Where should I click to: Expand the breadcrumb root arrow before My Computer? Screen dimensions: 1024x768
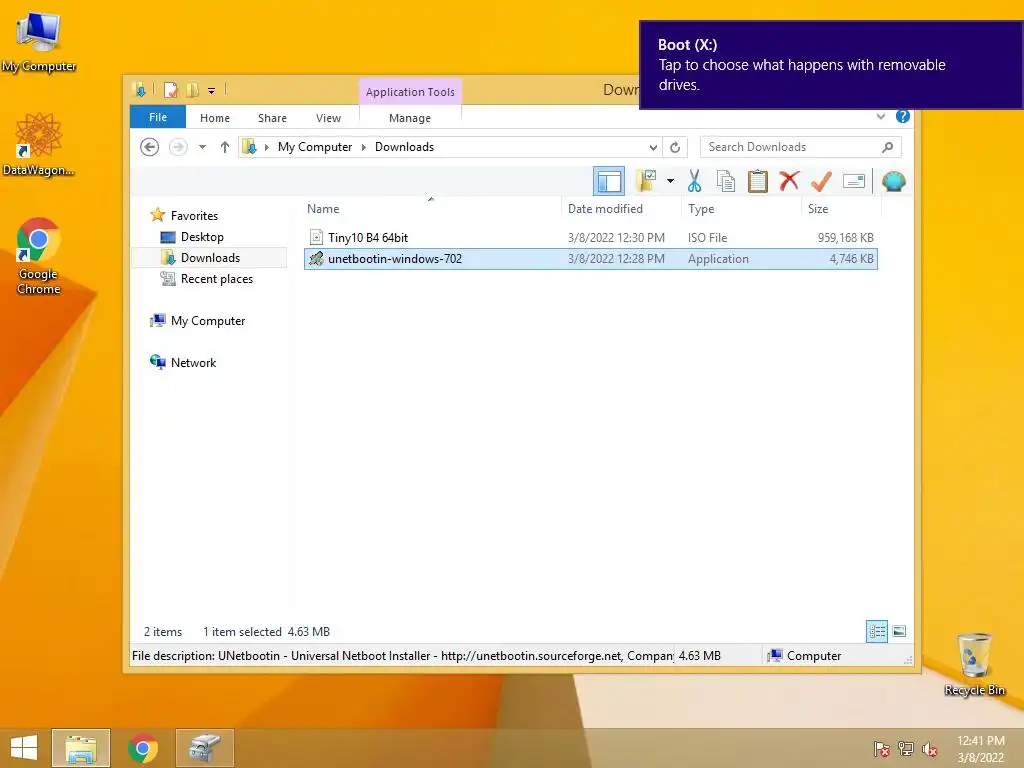pos(266,148)
